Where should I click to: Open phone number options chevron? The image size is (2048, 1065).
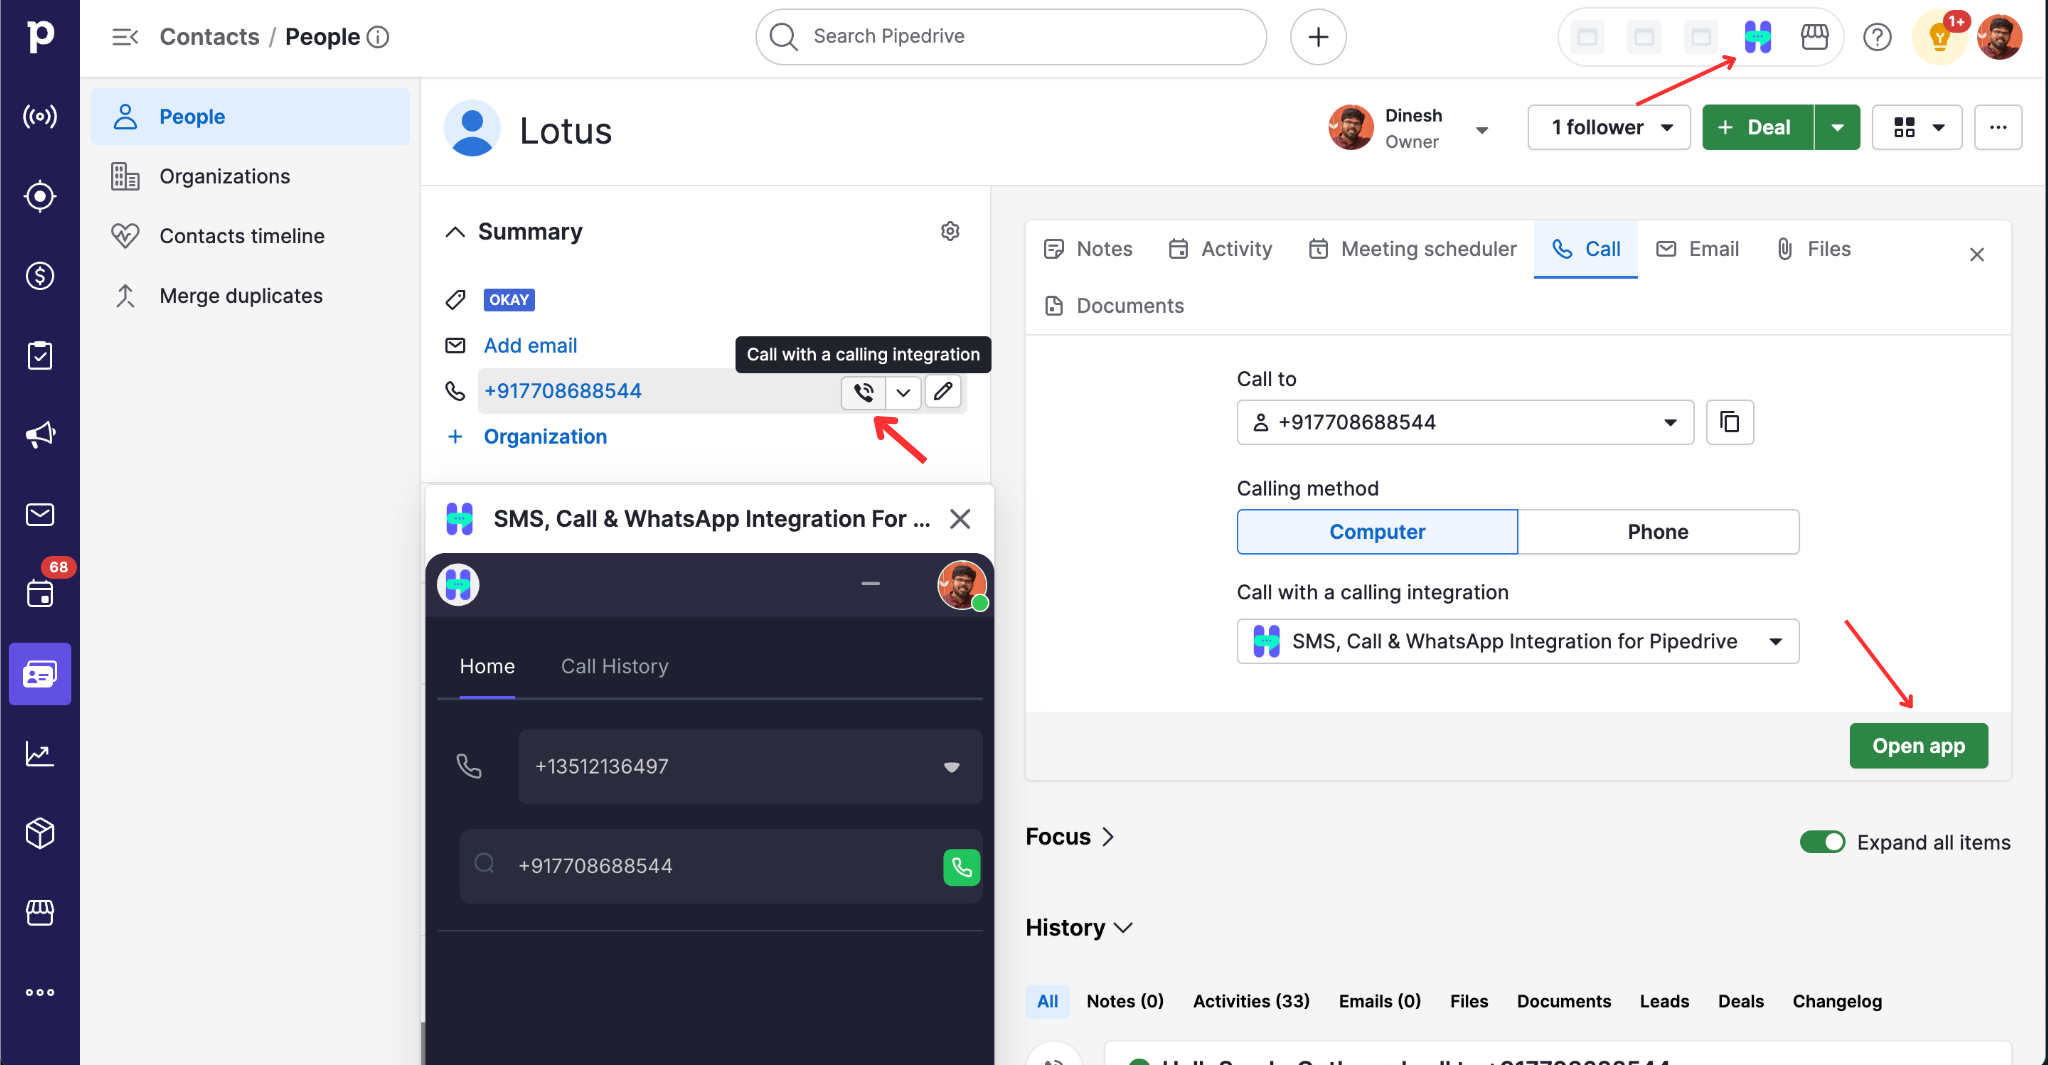(903, 392)
